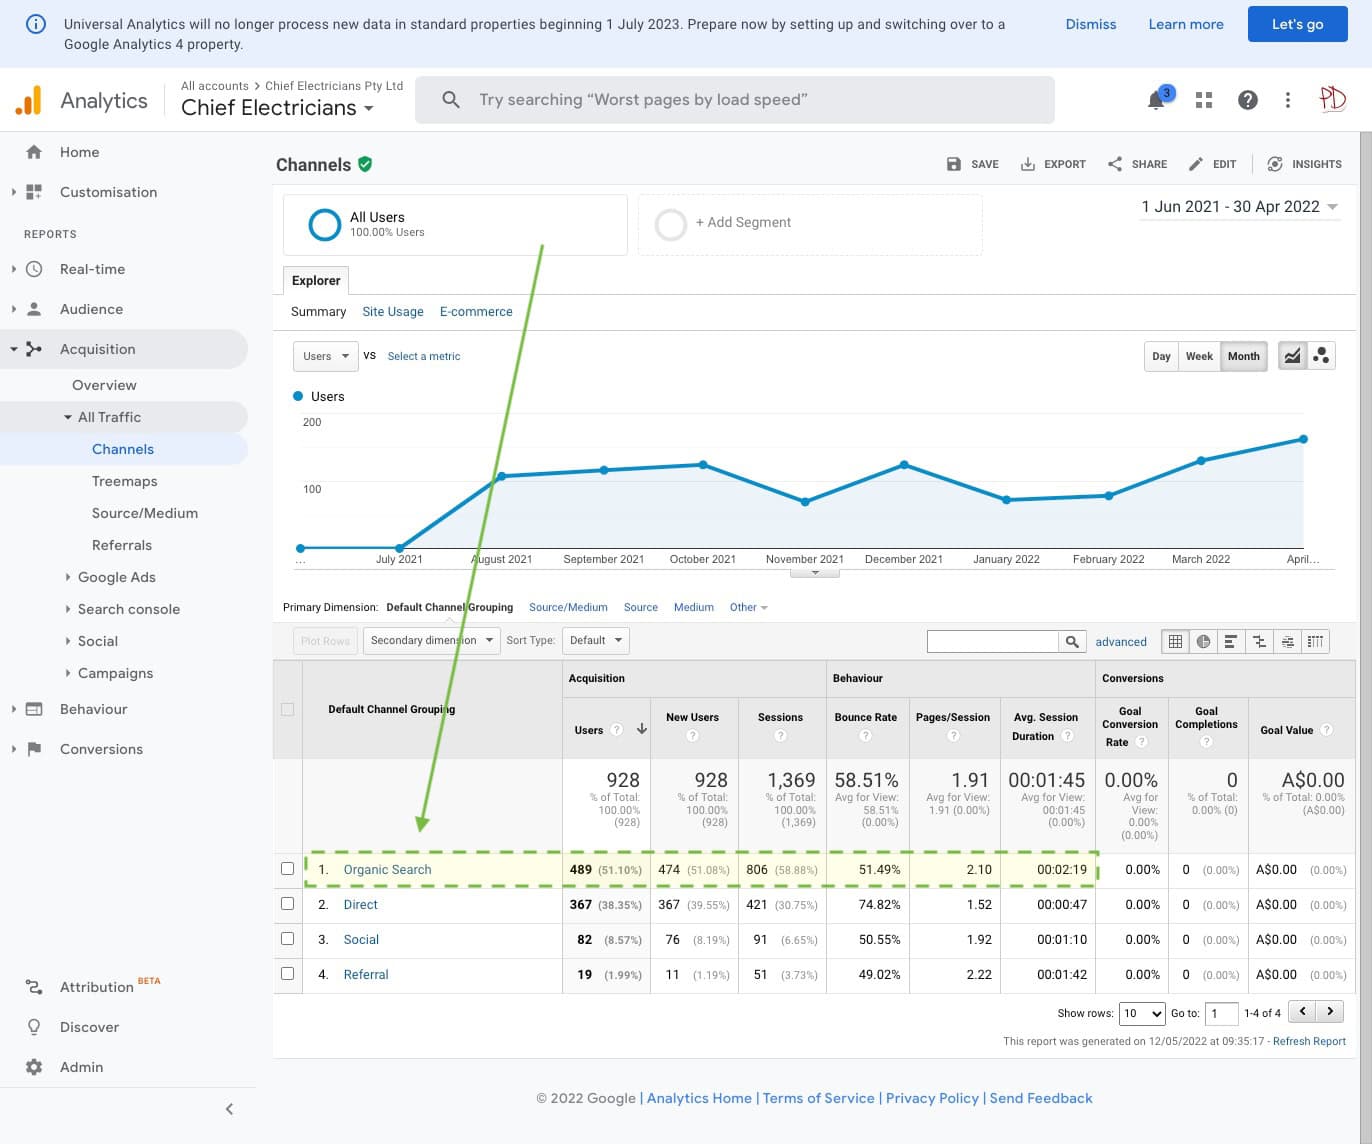The image size is (1372, 1144).
Task: Open the notifications bell
Action: pyautogui.click(x=1157, y=99)
